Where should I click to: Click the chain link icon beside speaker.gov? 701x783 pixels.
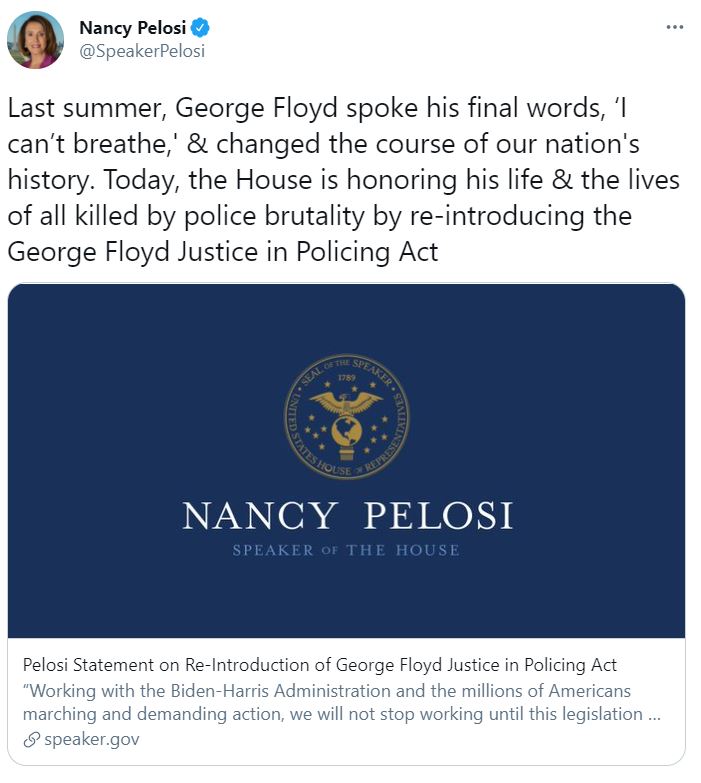click(x=30, y=740)
